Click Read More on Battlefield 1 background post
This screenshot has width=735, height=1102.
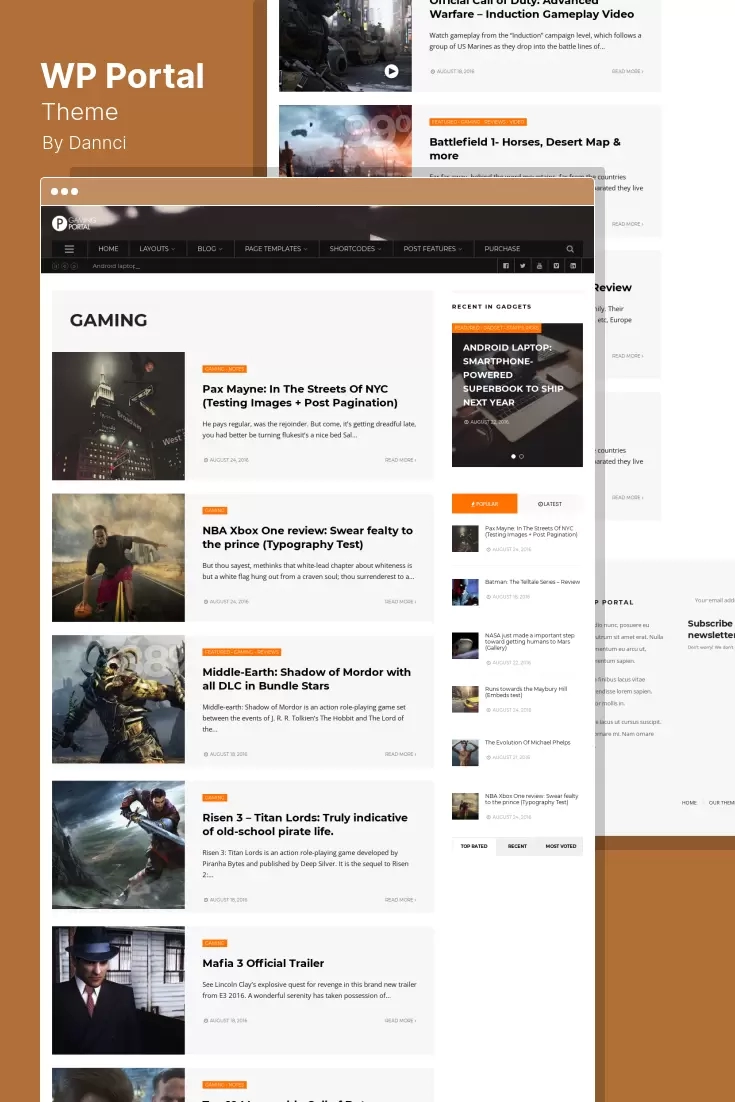[627, 224]
